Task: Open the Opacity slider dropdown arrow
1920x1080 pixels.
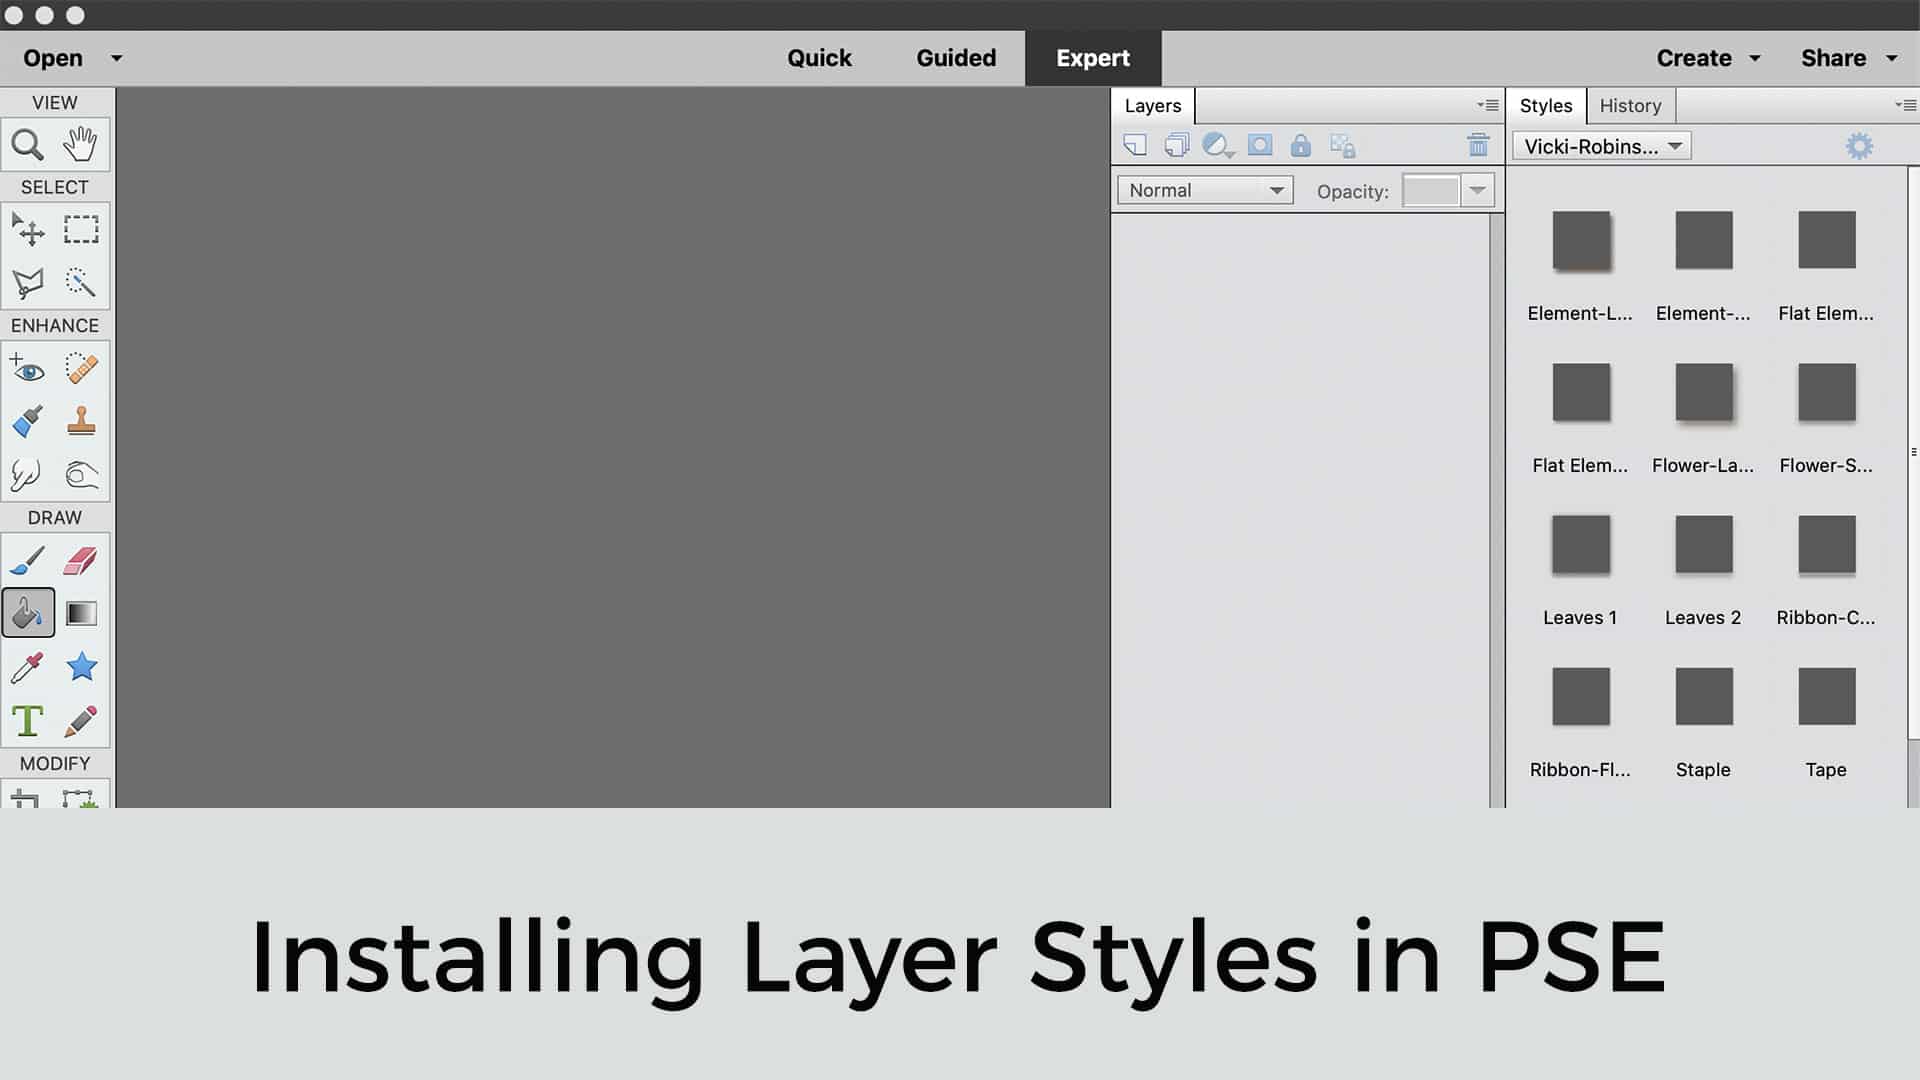Action: coord(1478,190)
